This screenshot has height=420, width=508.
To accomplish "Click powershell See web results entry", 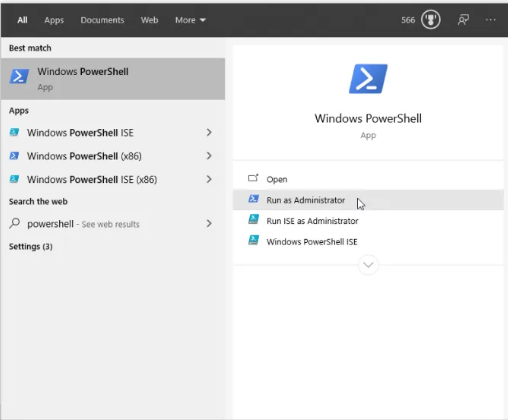I will point(113,223).
